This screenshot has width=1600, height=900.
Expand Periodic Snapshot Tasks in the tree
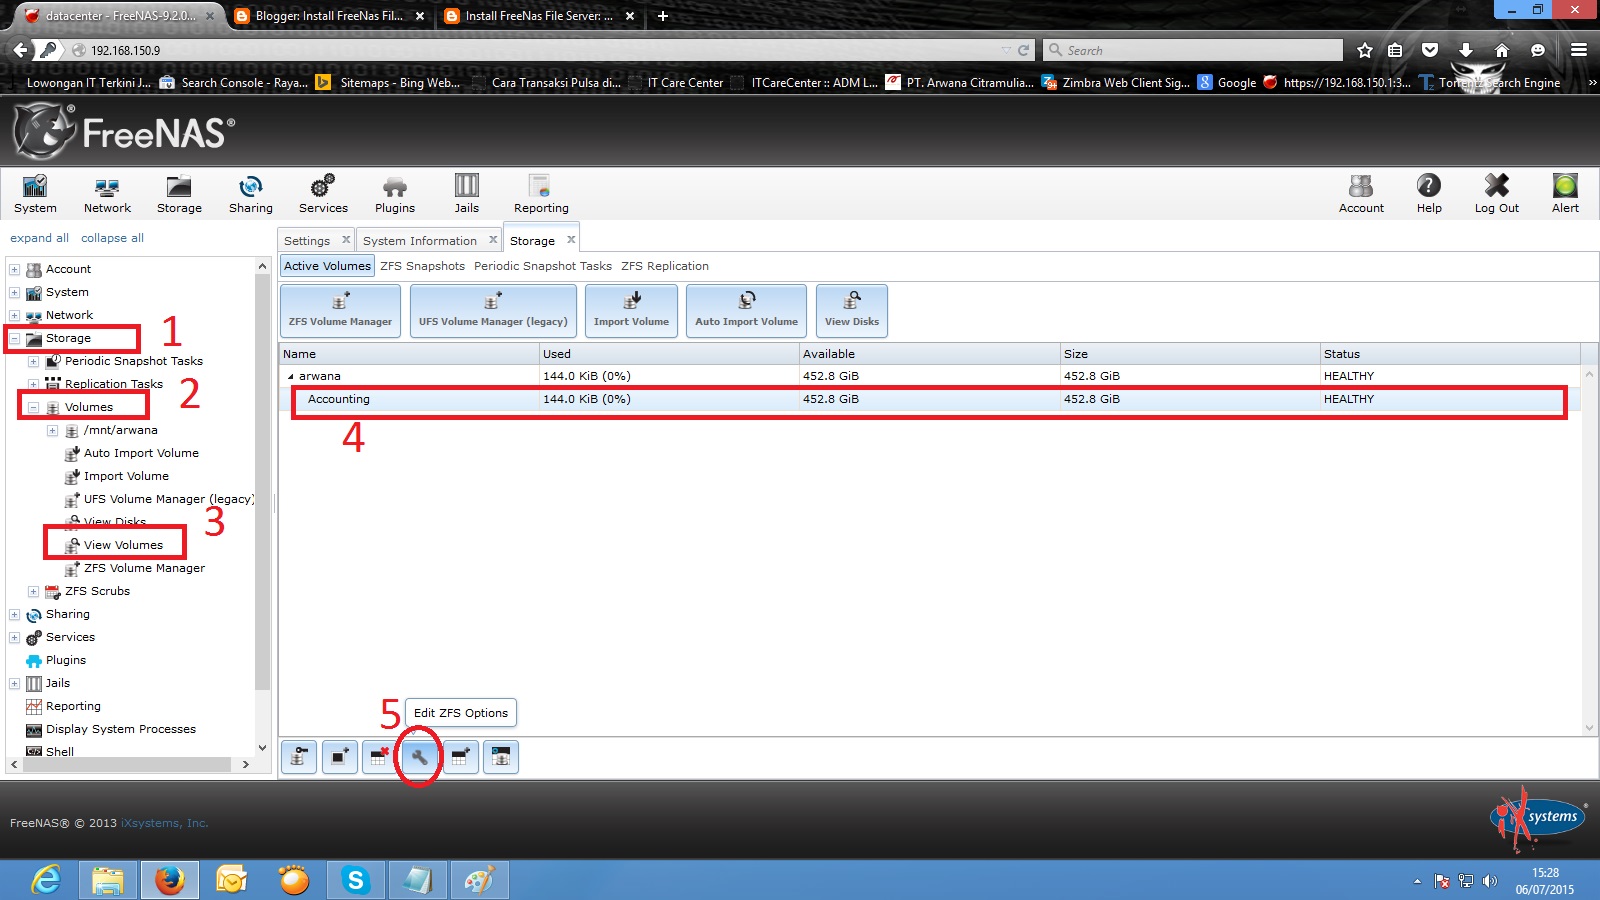pyautogui.click(x=34, y=362)
